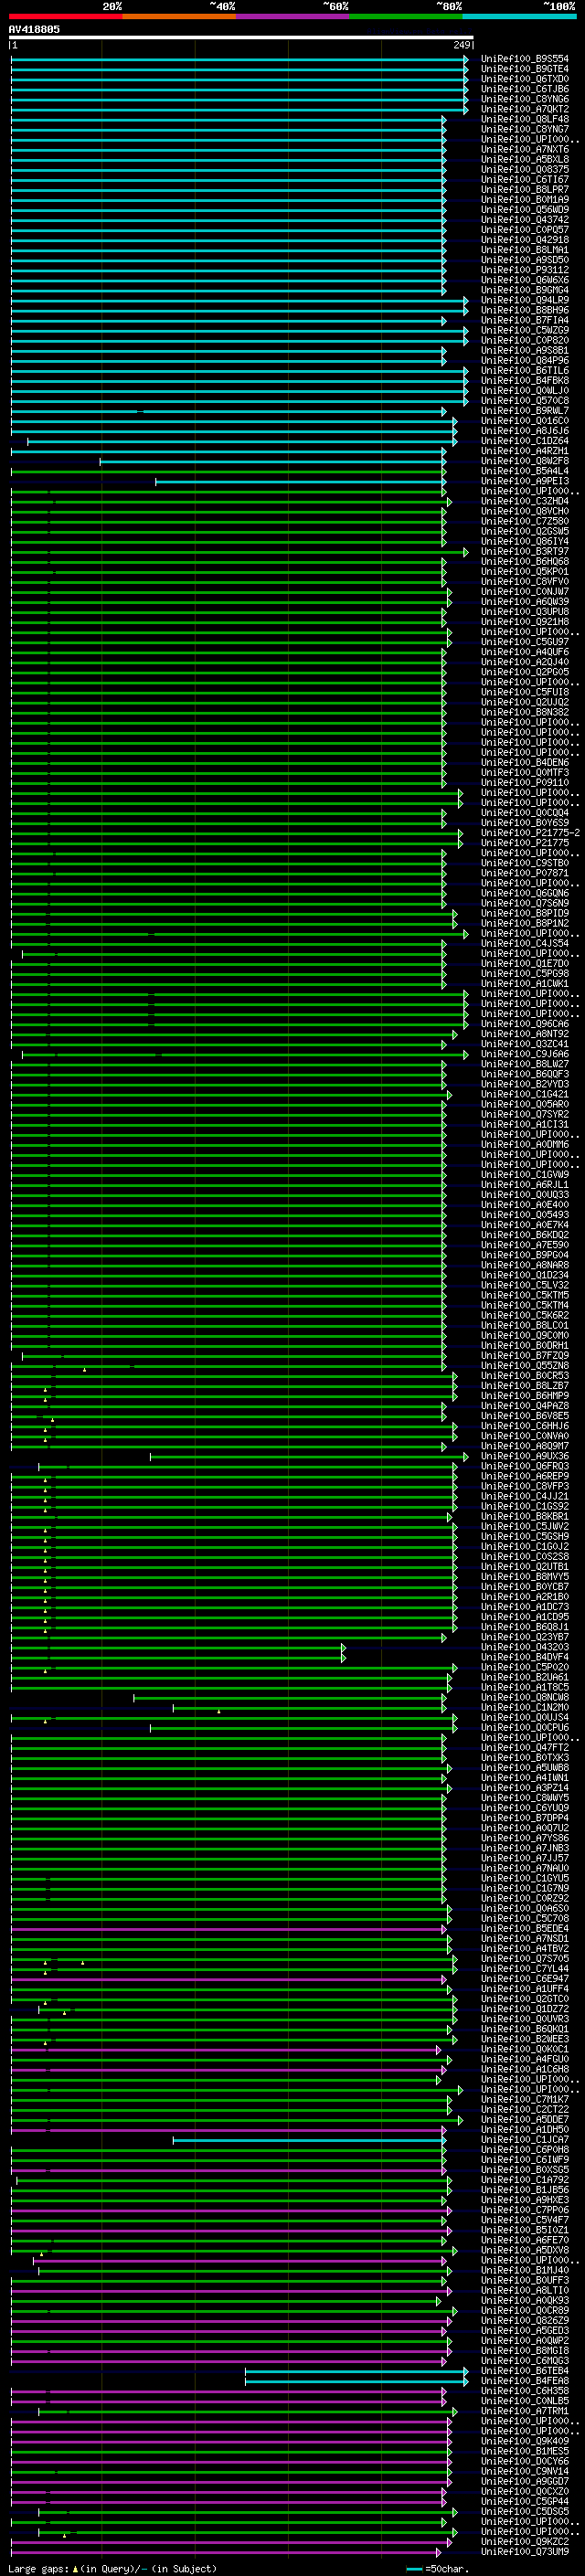
Task: Choose the UniRef100_A2R1B0 label
Action: [525, 1597]
